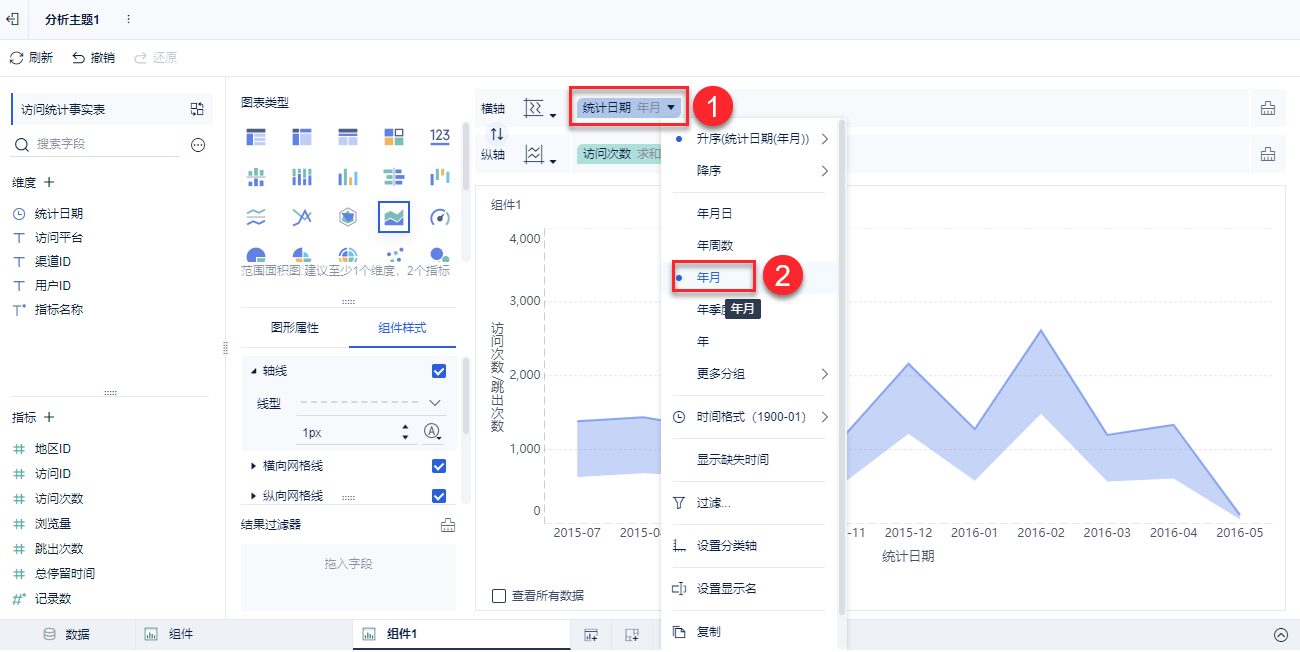This screenshot has height=652, width=1300.
Task: Select the 跳出次数 indicator field
Action: [x=59, y=549]
